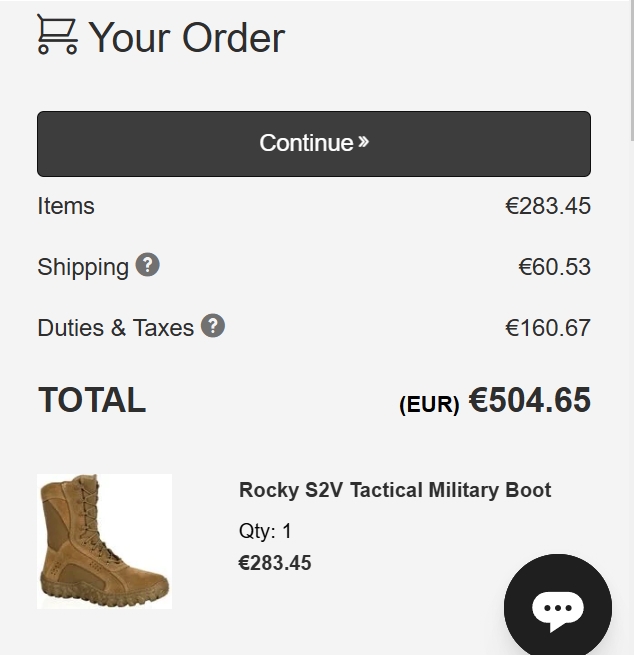Click the Duties & Taxes label
634x655 pixels.
[115, 328]
